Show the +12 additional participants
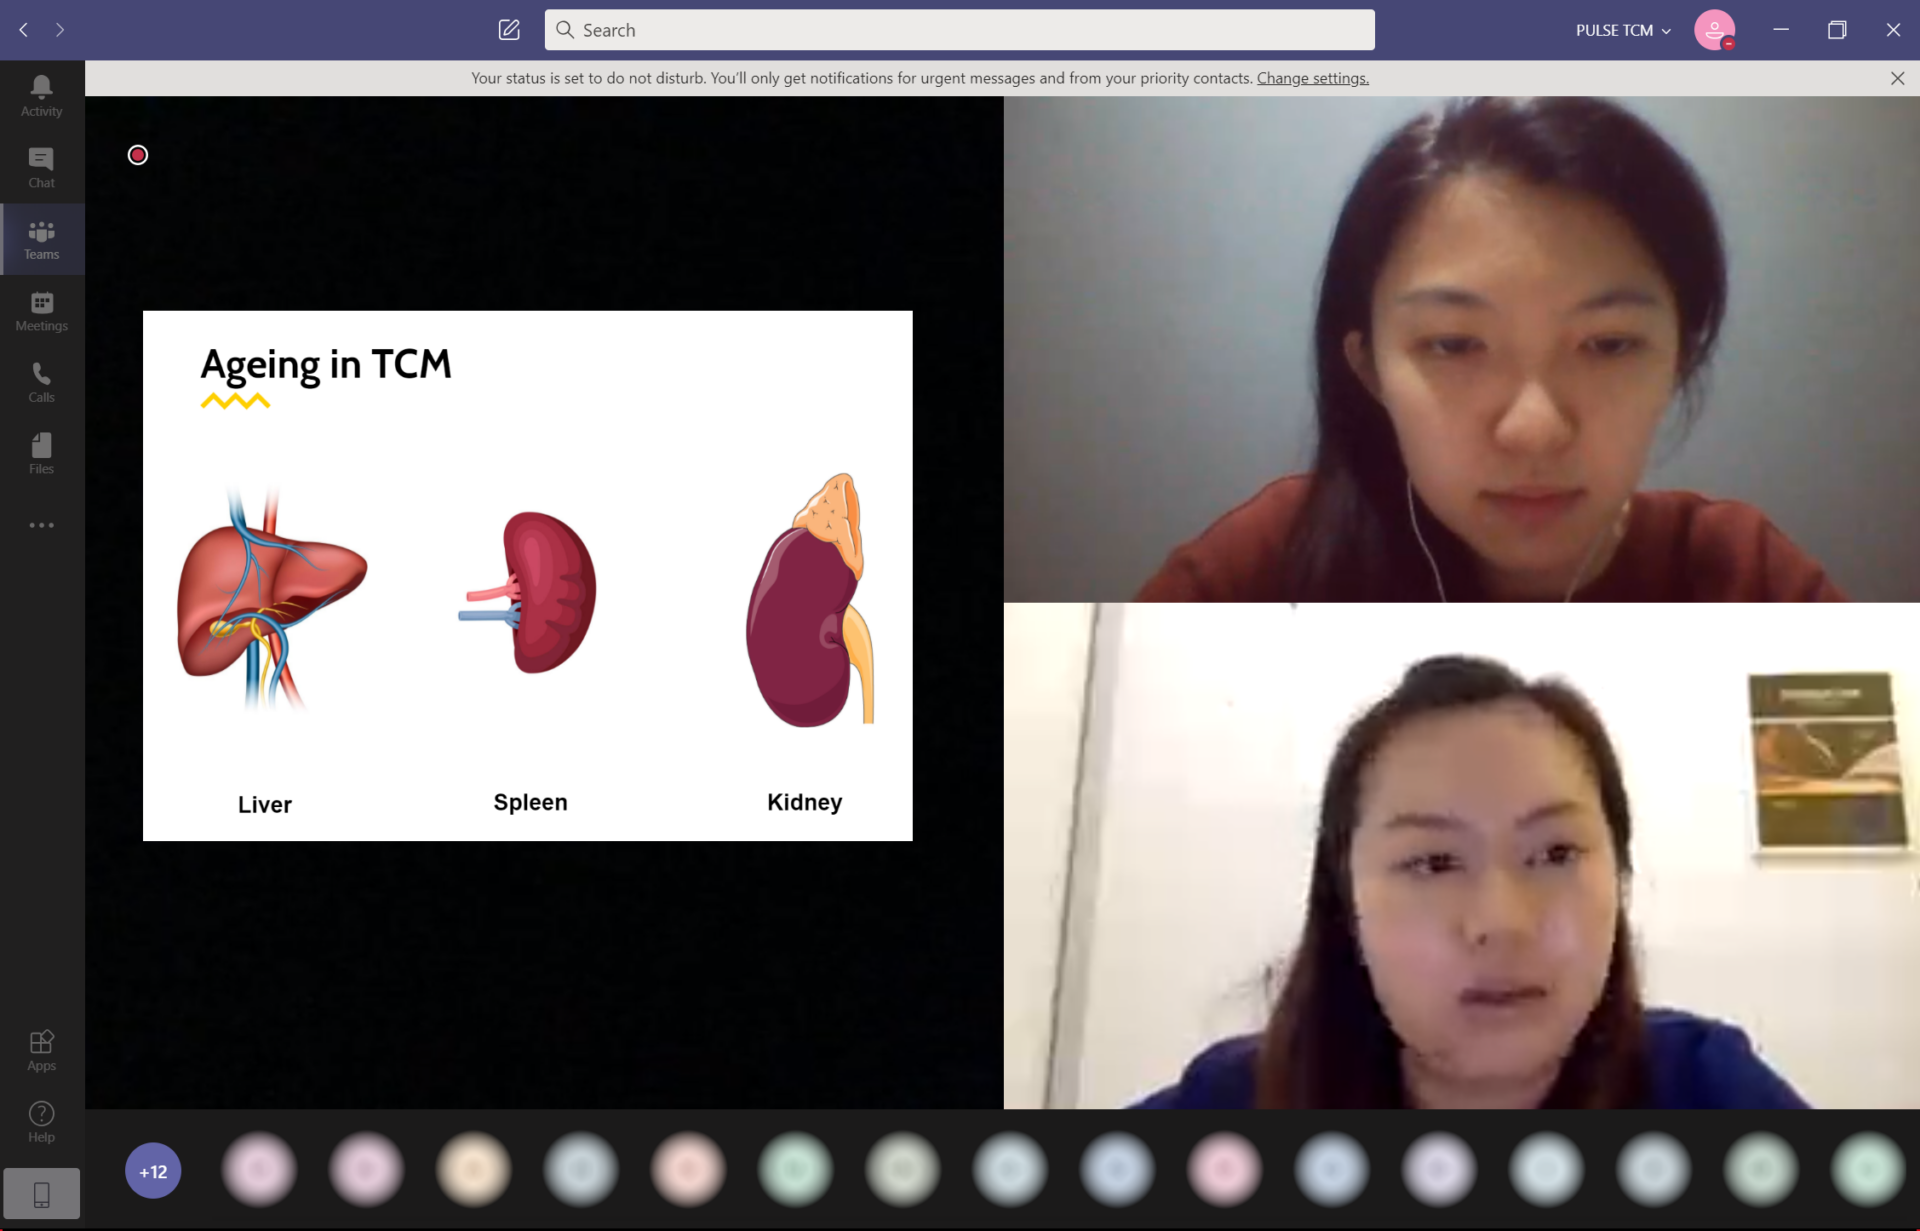This screenshot has height=1231, width=1920. [x=153, y=1171]
